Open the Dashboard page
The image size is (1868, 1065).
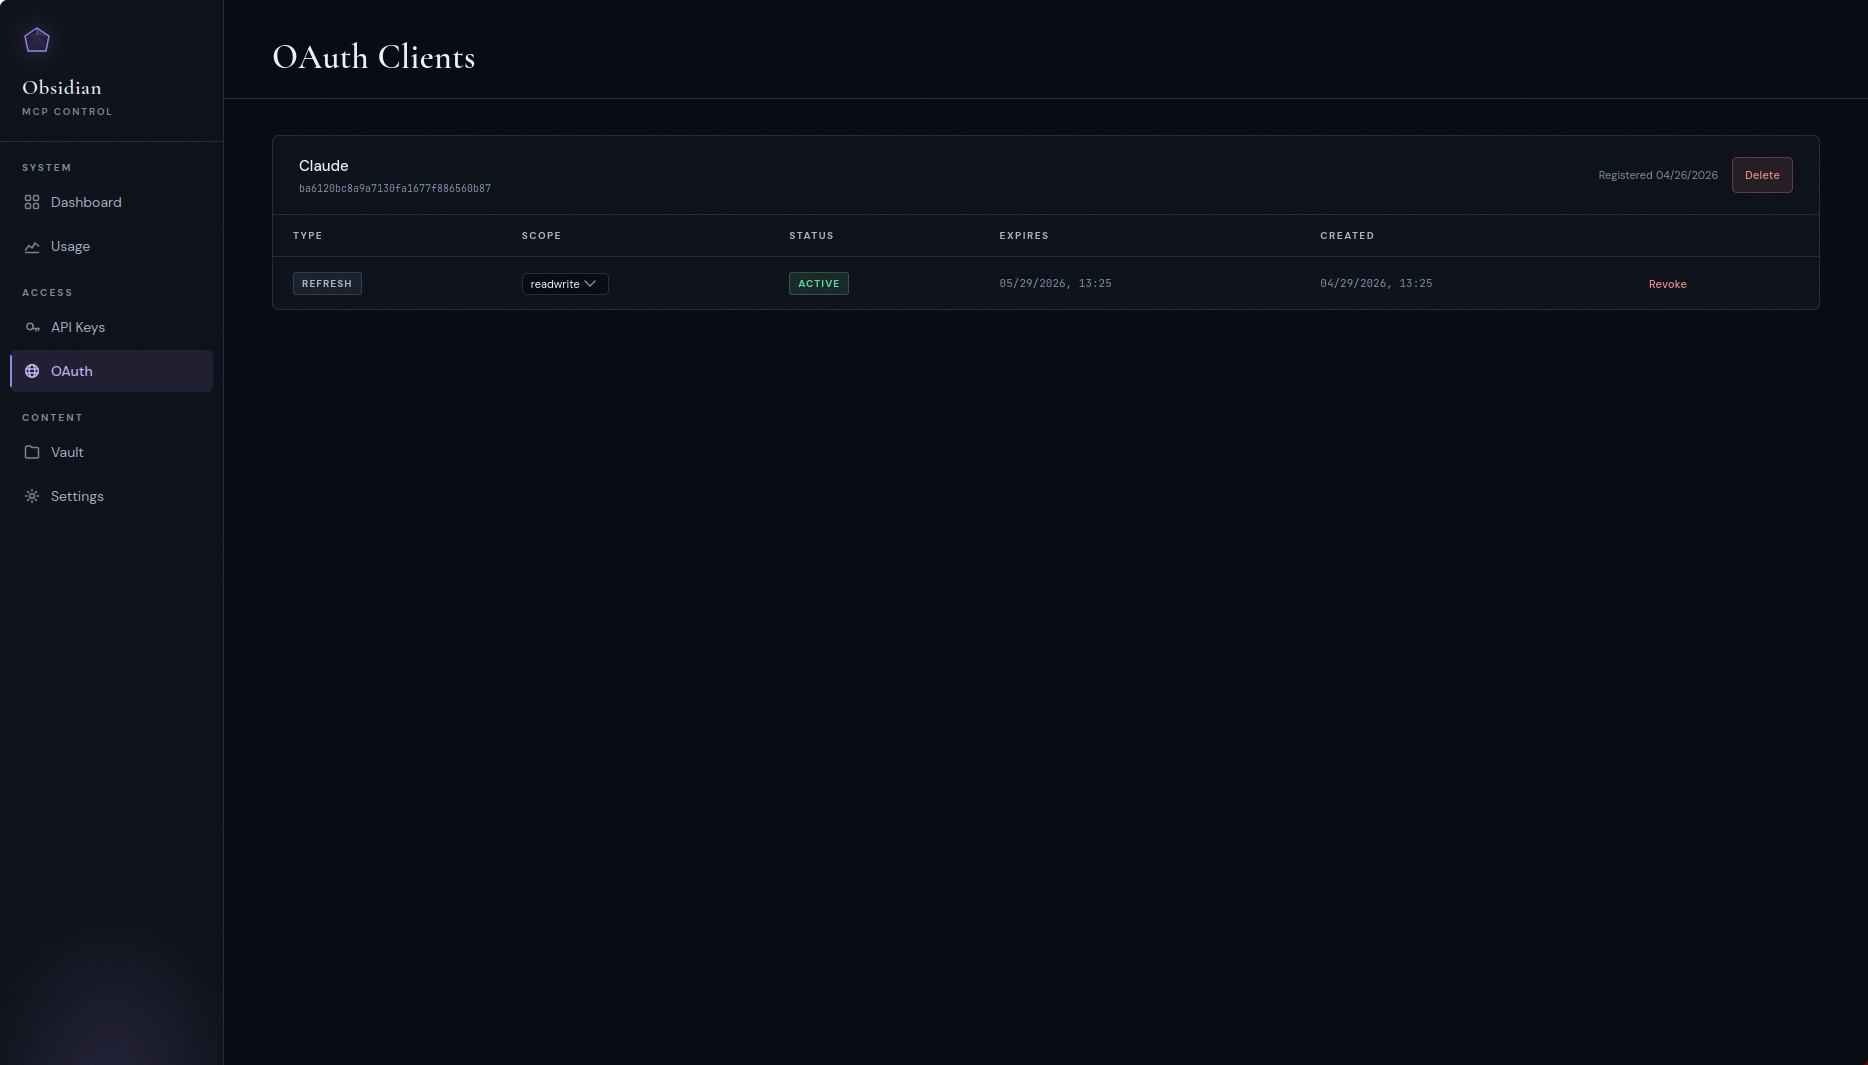(111, 202)
